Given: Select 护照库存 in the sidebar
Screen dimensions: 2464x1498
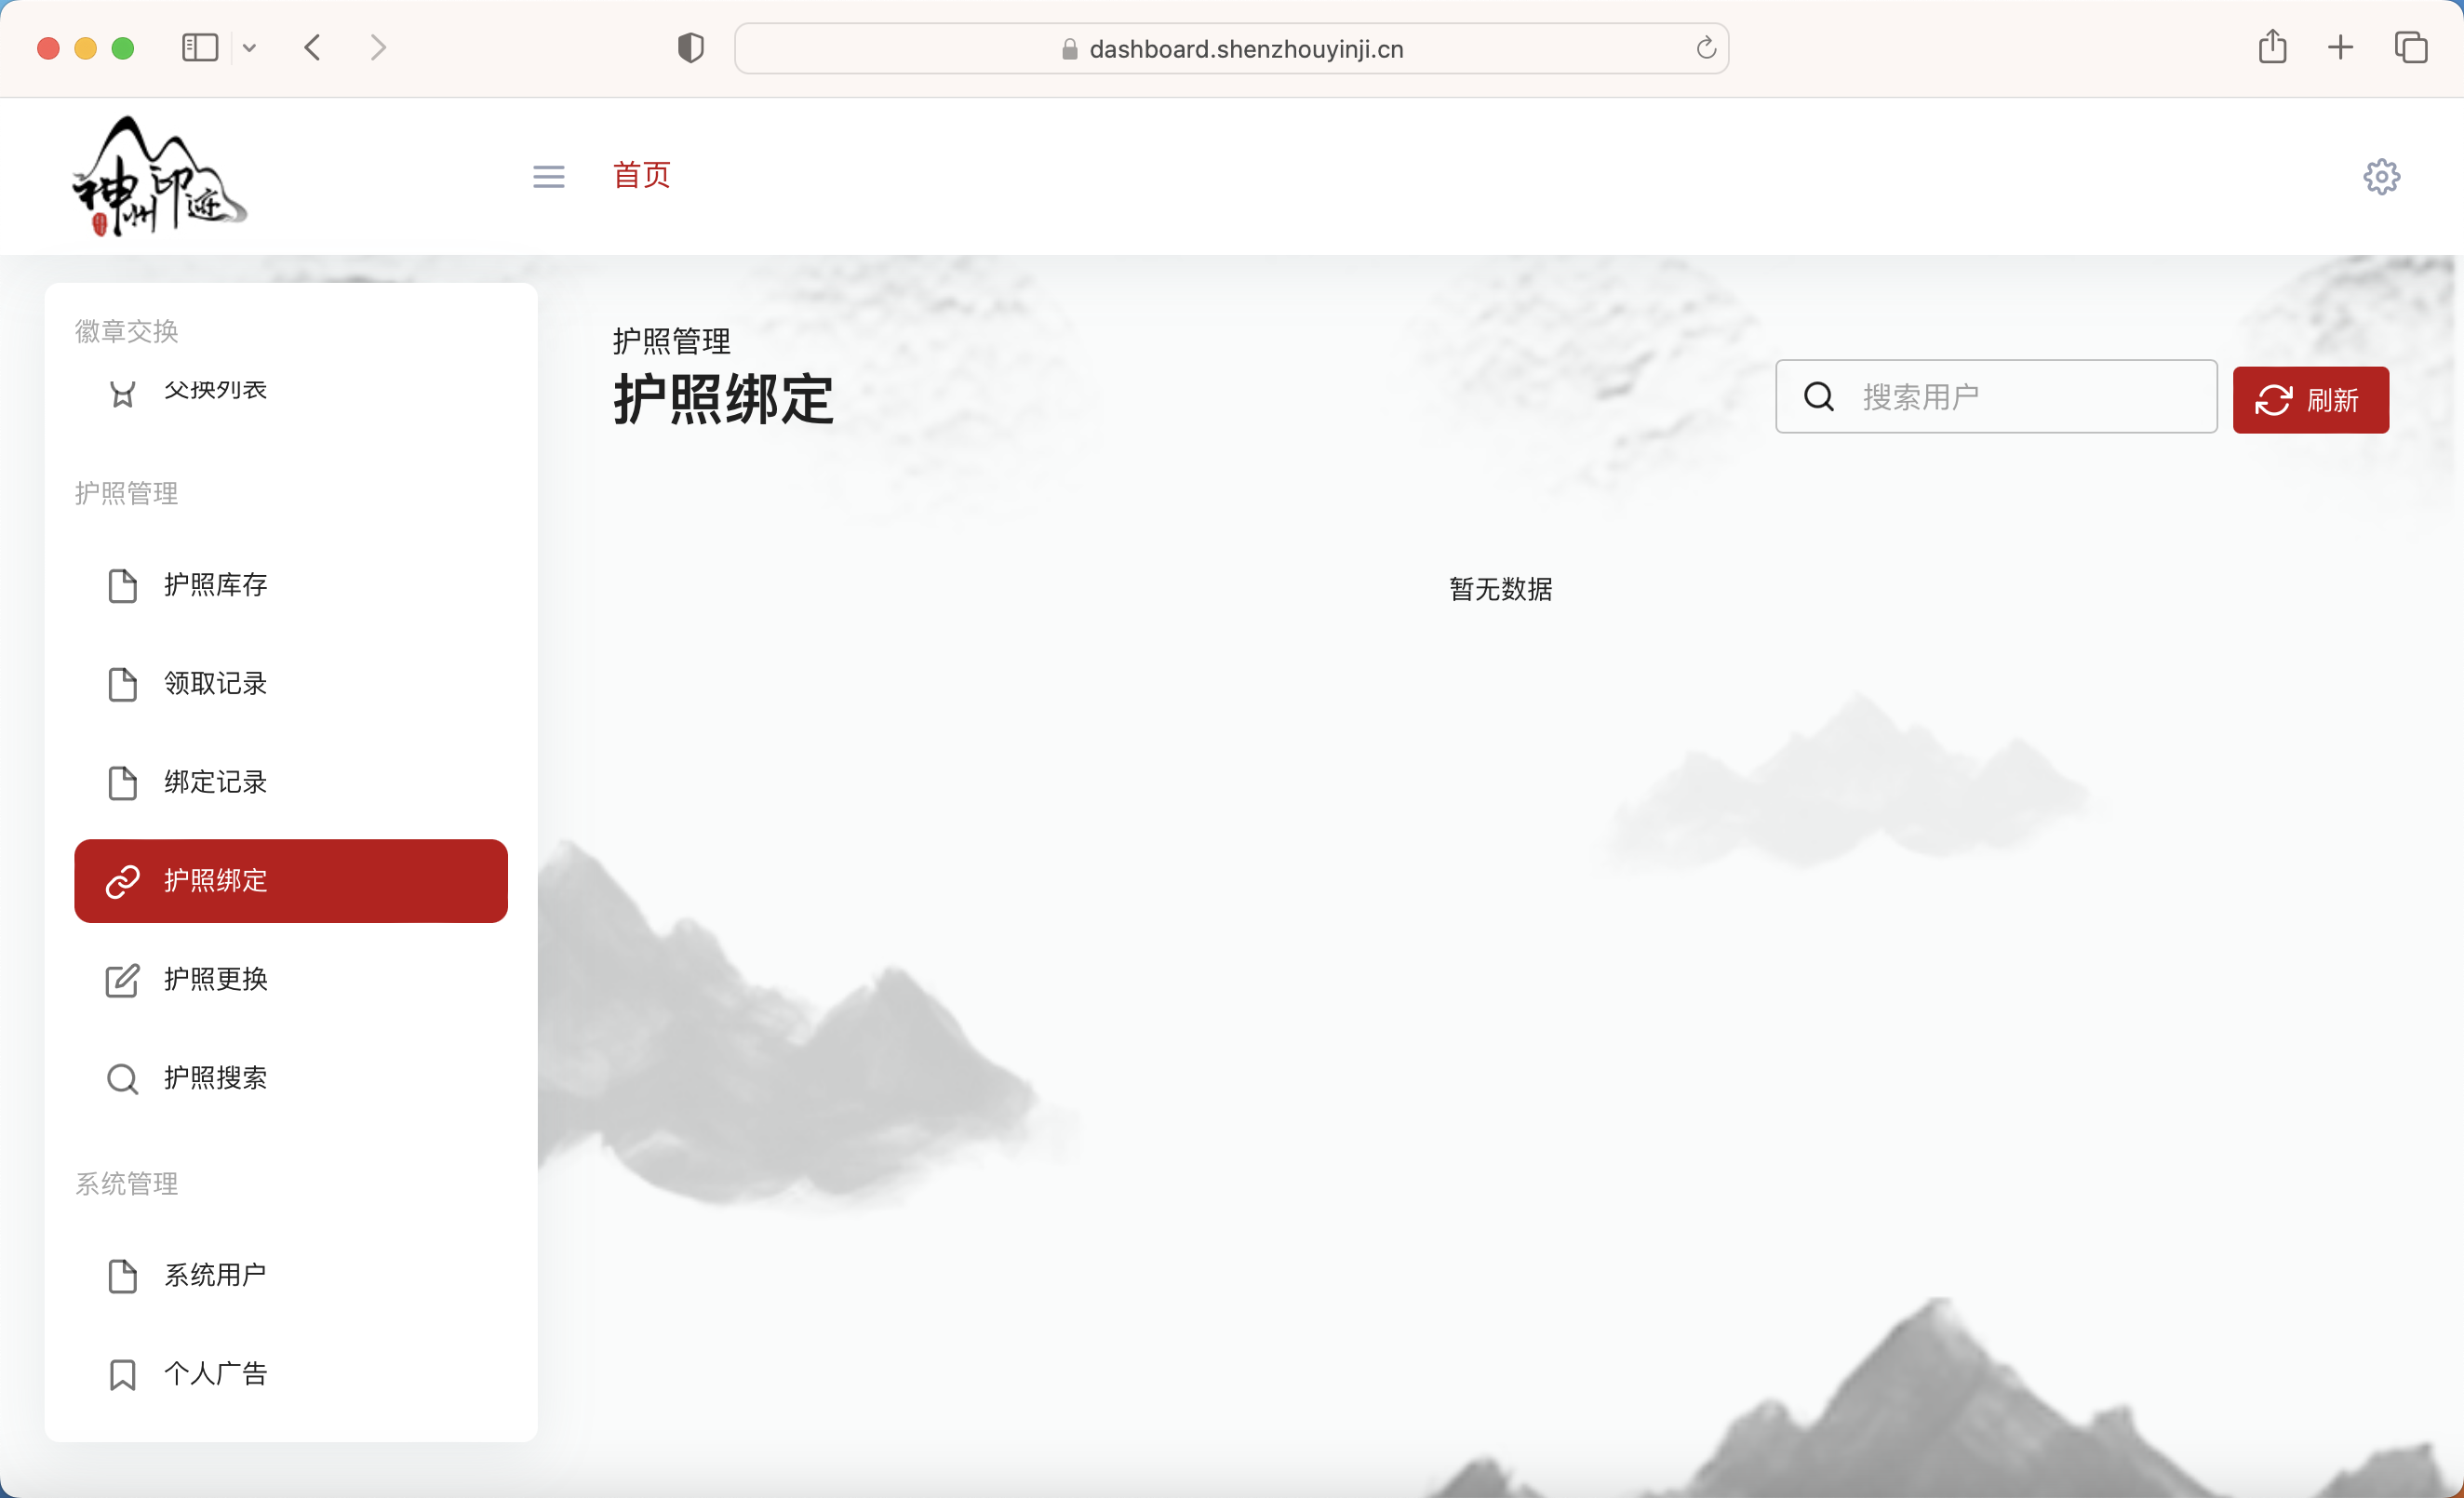Looking at the screenshot, I should [x=215, y=585].
